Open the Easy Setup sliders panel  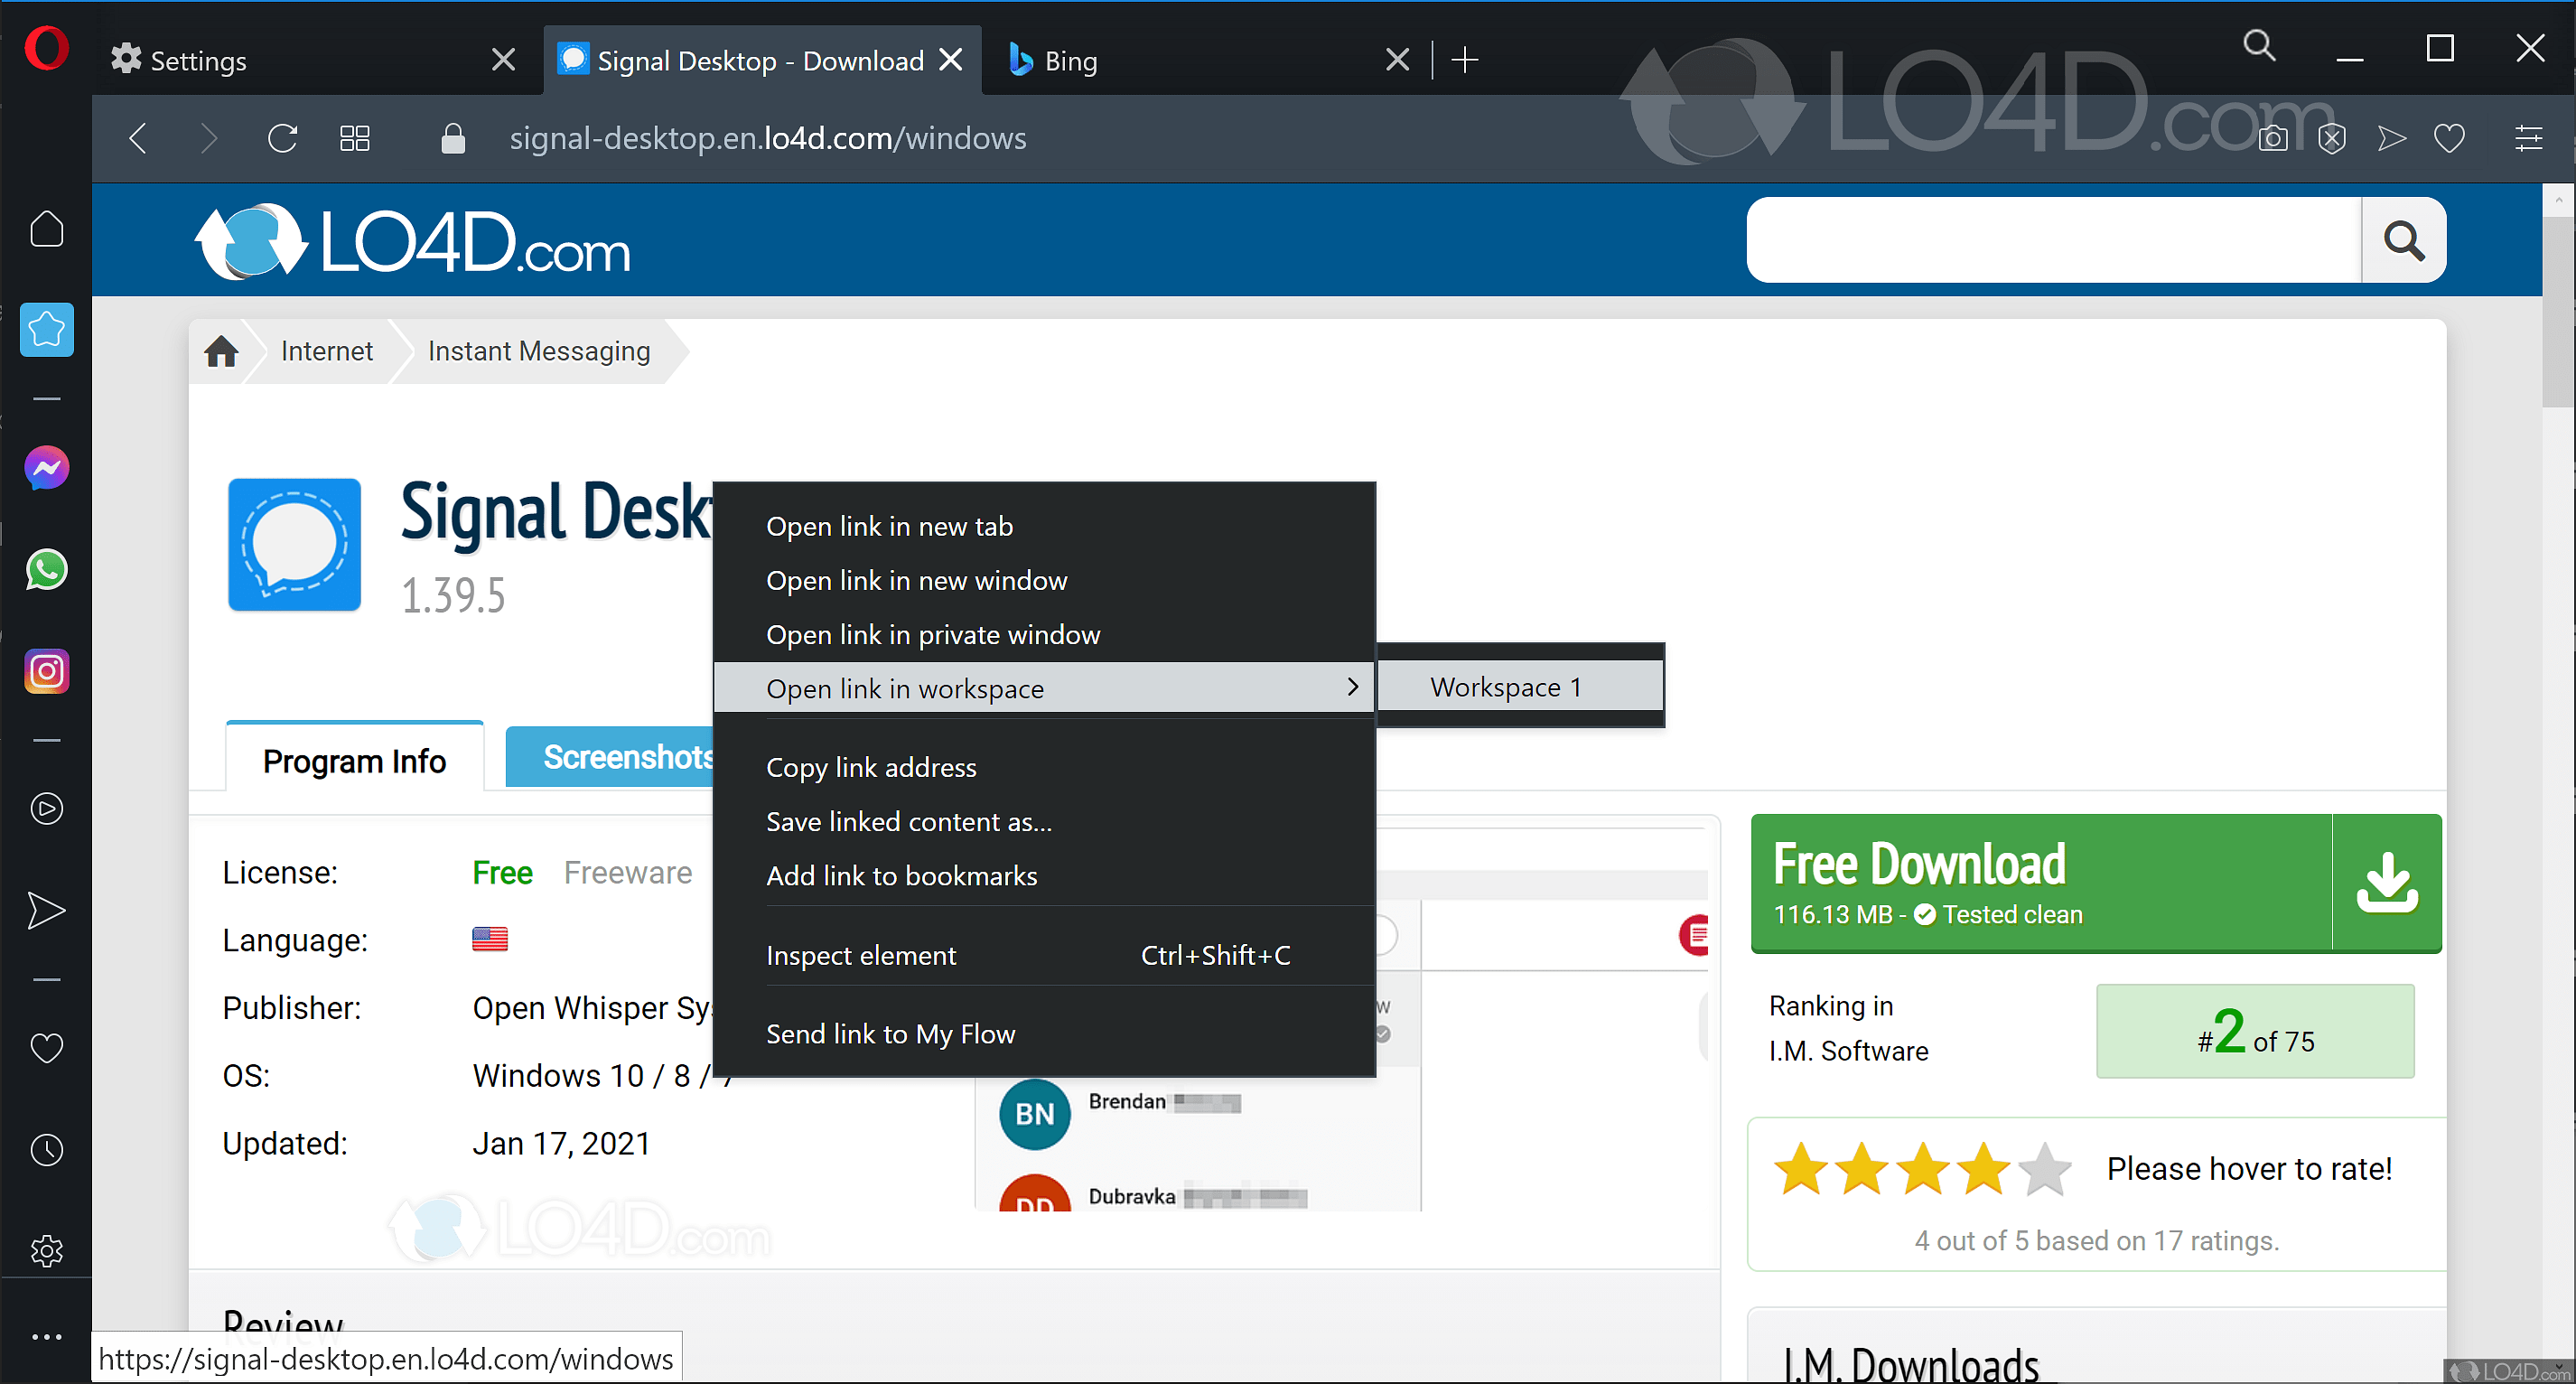pos(2529,138)
